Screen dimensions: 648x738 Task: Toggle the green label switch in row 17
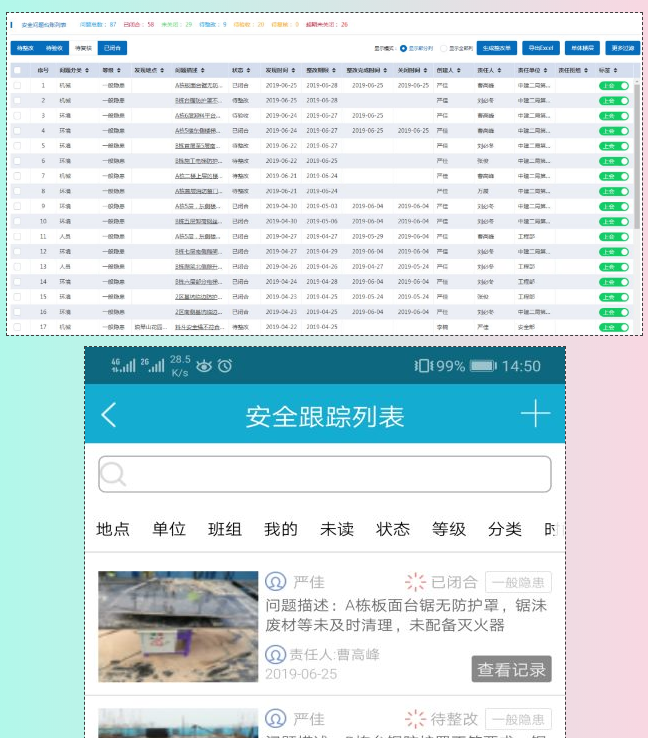tap(614, 327)
